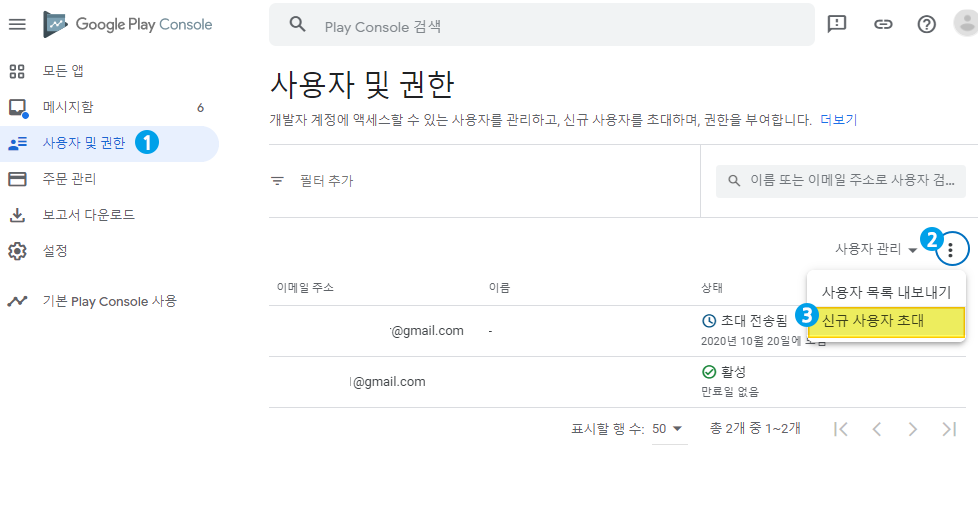Open the hamburger navigation menu
This screenshot has width=978, height=524.
click(17, 24)
